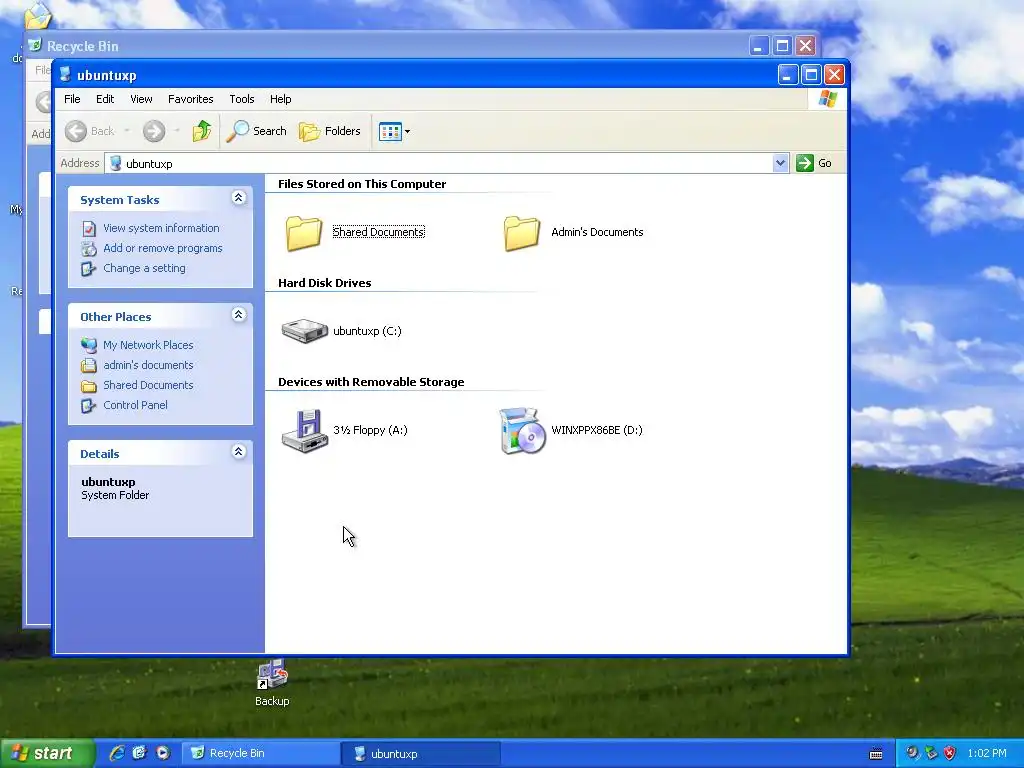
Task: Open the View menu
Action: click(141, 99)
